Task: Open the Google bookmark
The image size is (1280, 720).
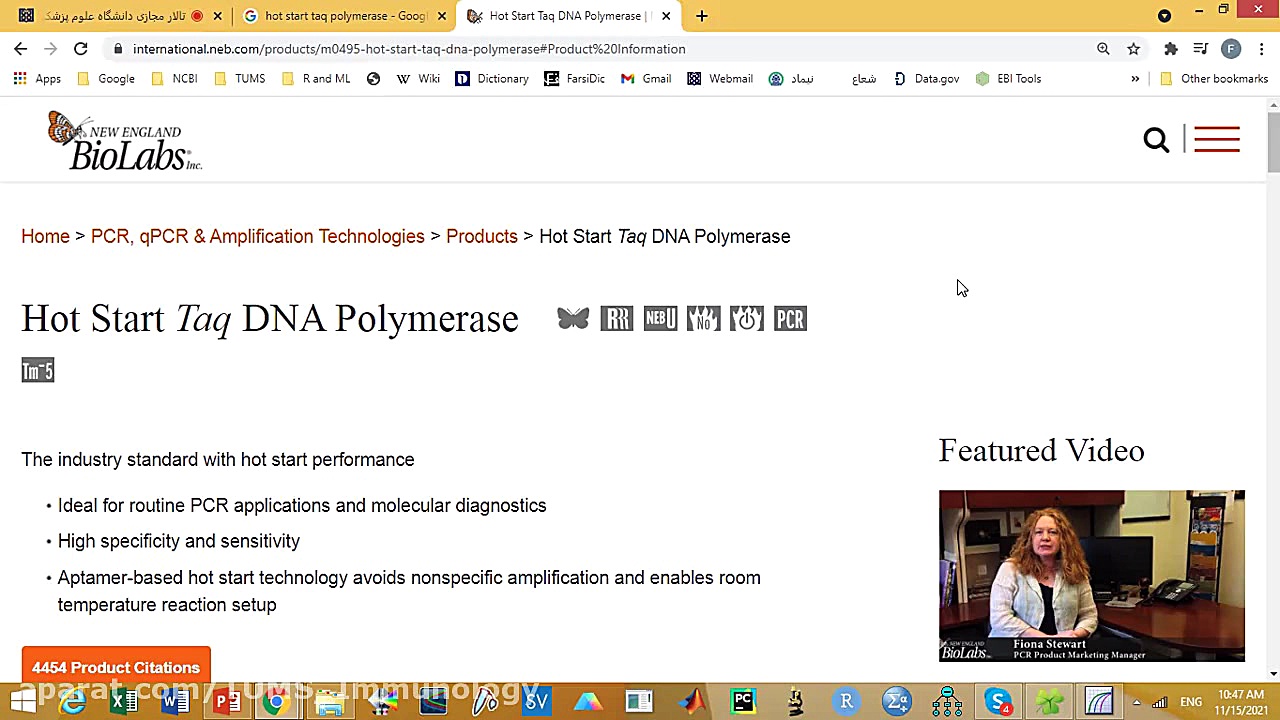Action: click(x=105, y=78)
